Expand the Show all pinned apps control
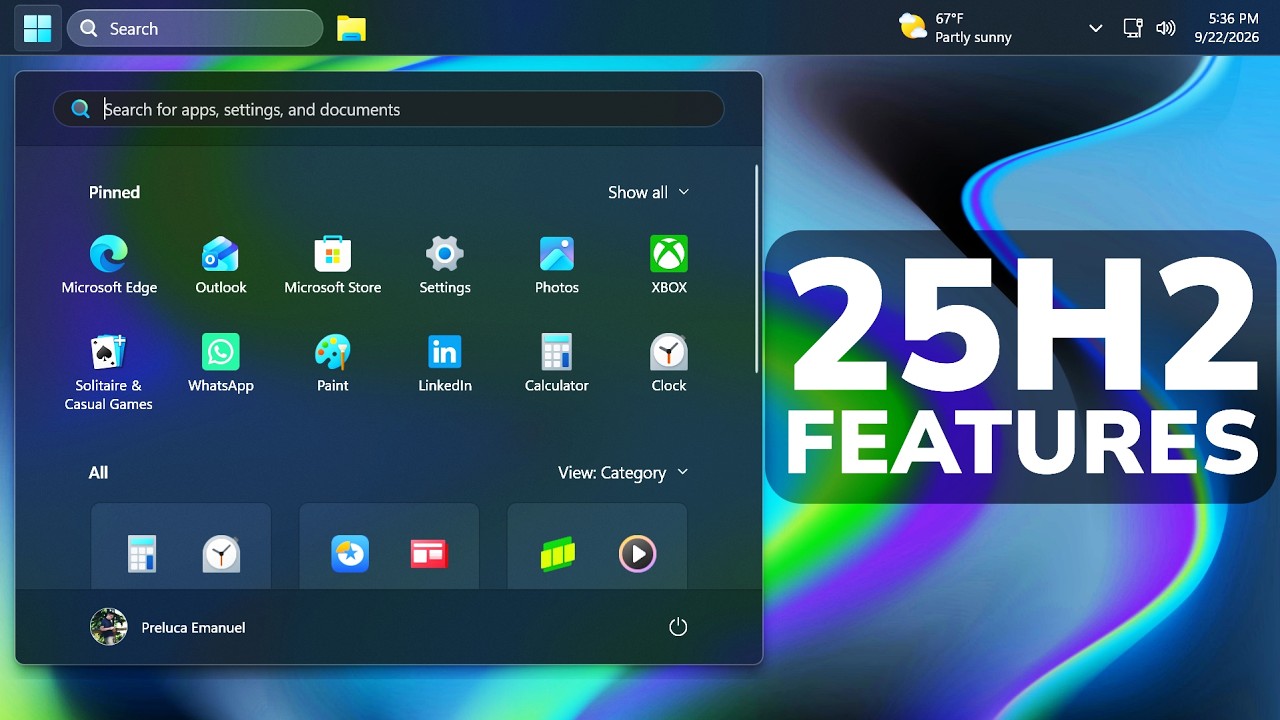 649,192
